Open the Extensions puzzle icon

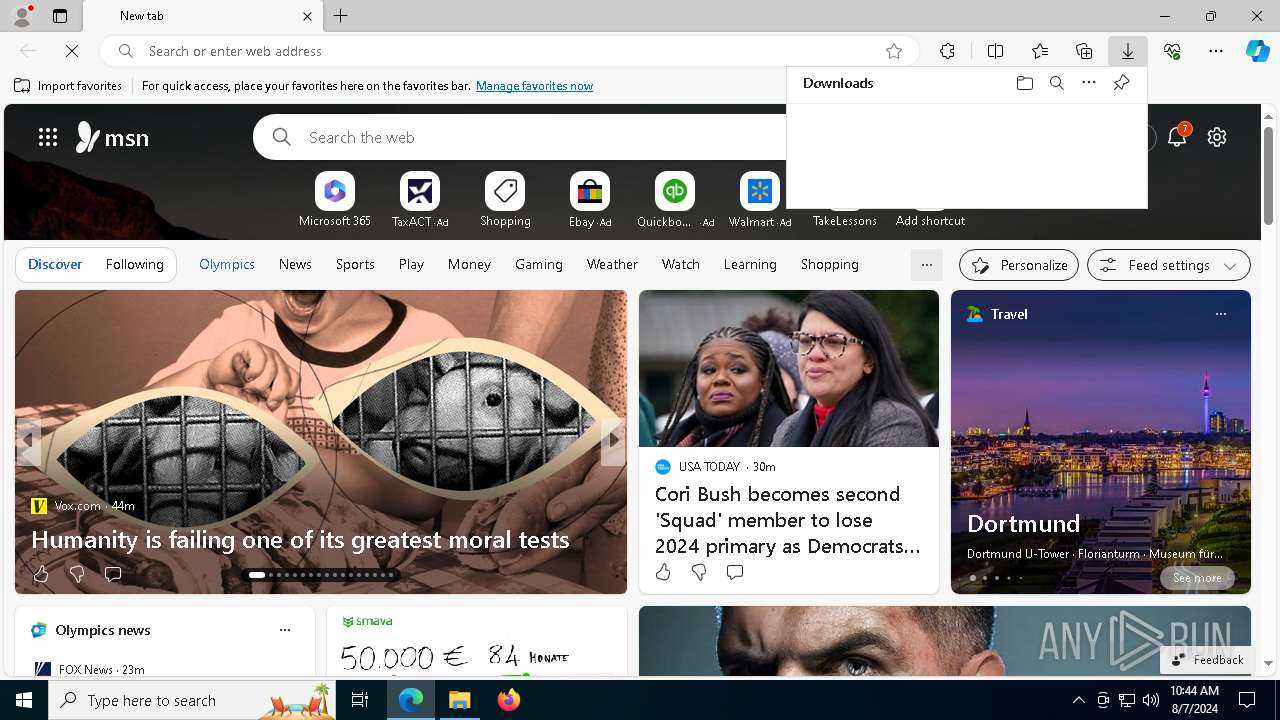[947, 51]
